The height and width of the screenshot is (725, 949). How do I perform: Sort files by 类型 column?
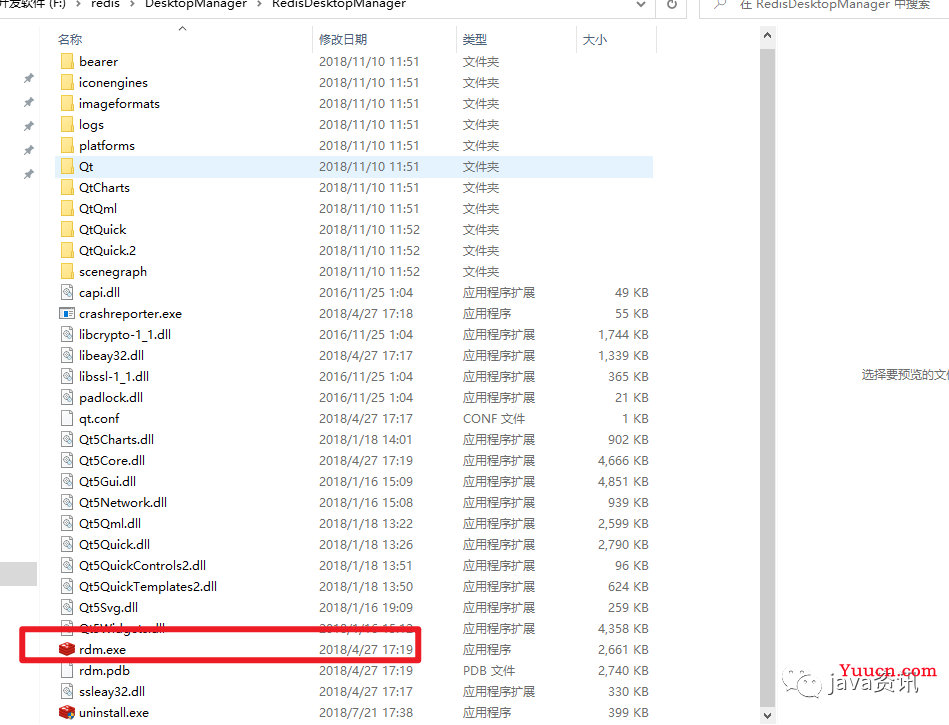474,39
